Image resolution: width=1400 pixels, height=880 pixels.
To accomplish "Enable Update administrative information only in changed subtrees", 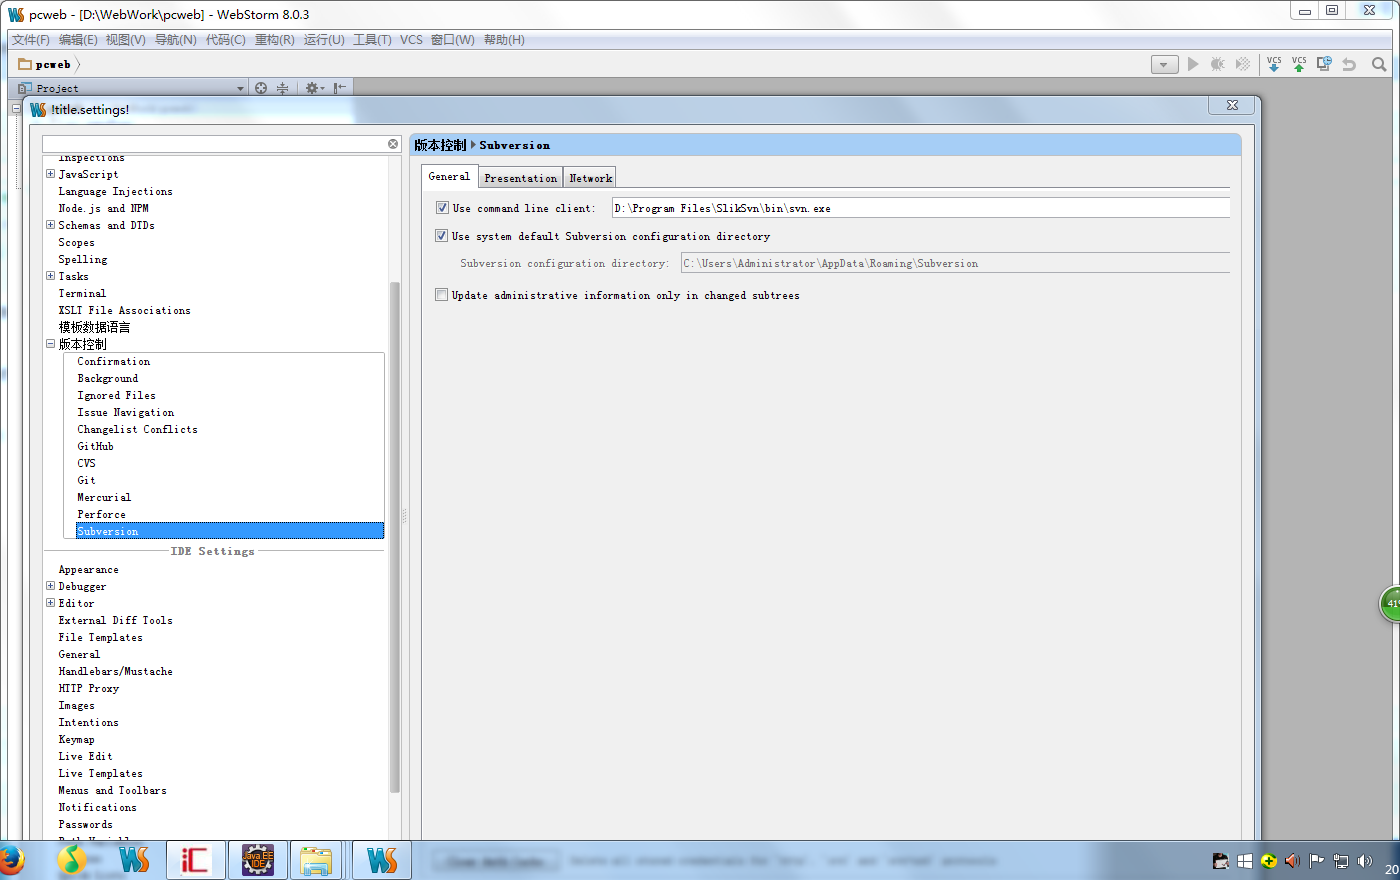I will point(441,295).
